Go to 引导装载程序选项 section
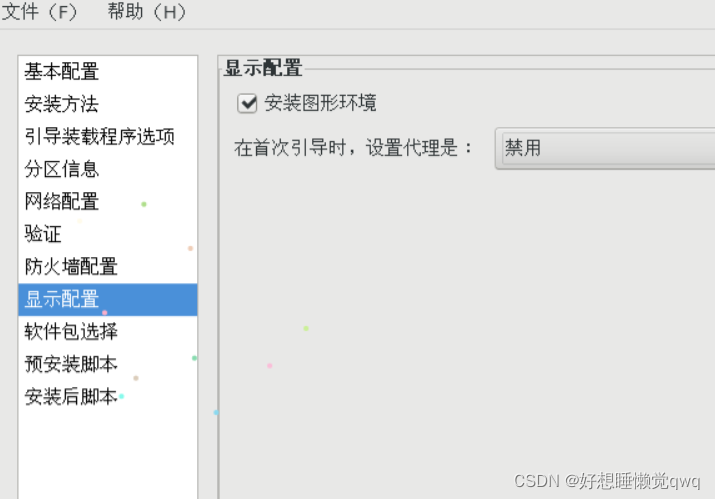 click(108, 136)
